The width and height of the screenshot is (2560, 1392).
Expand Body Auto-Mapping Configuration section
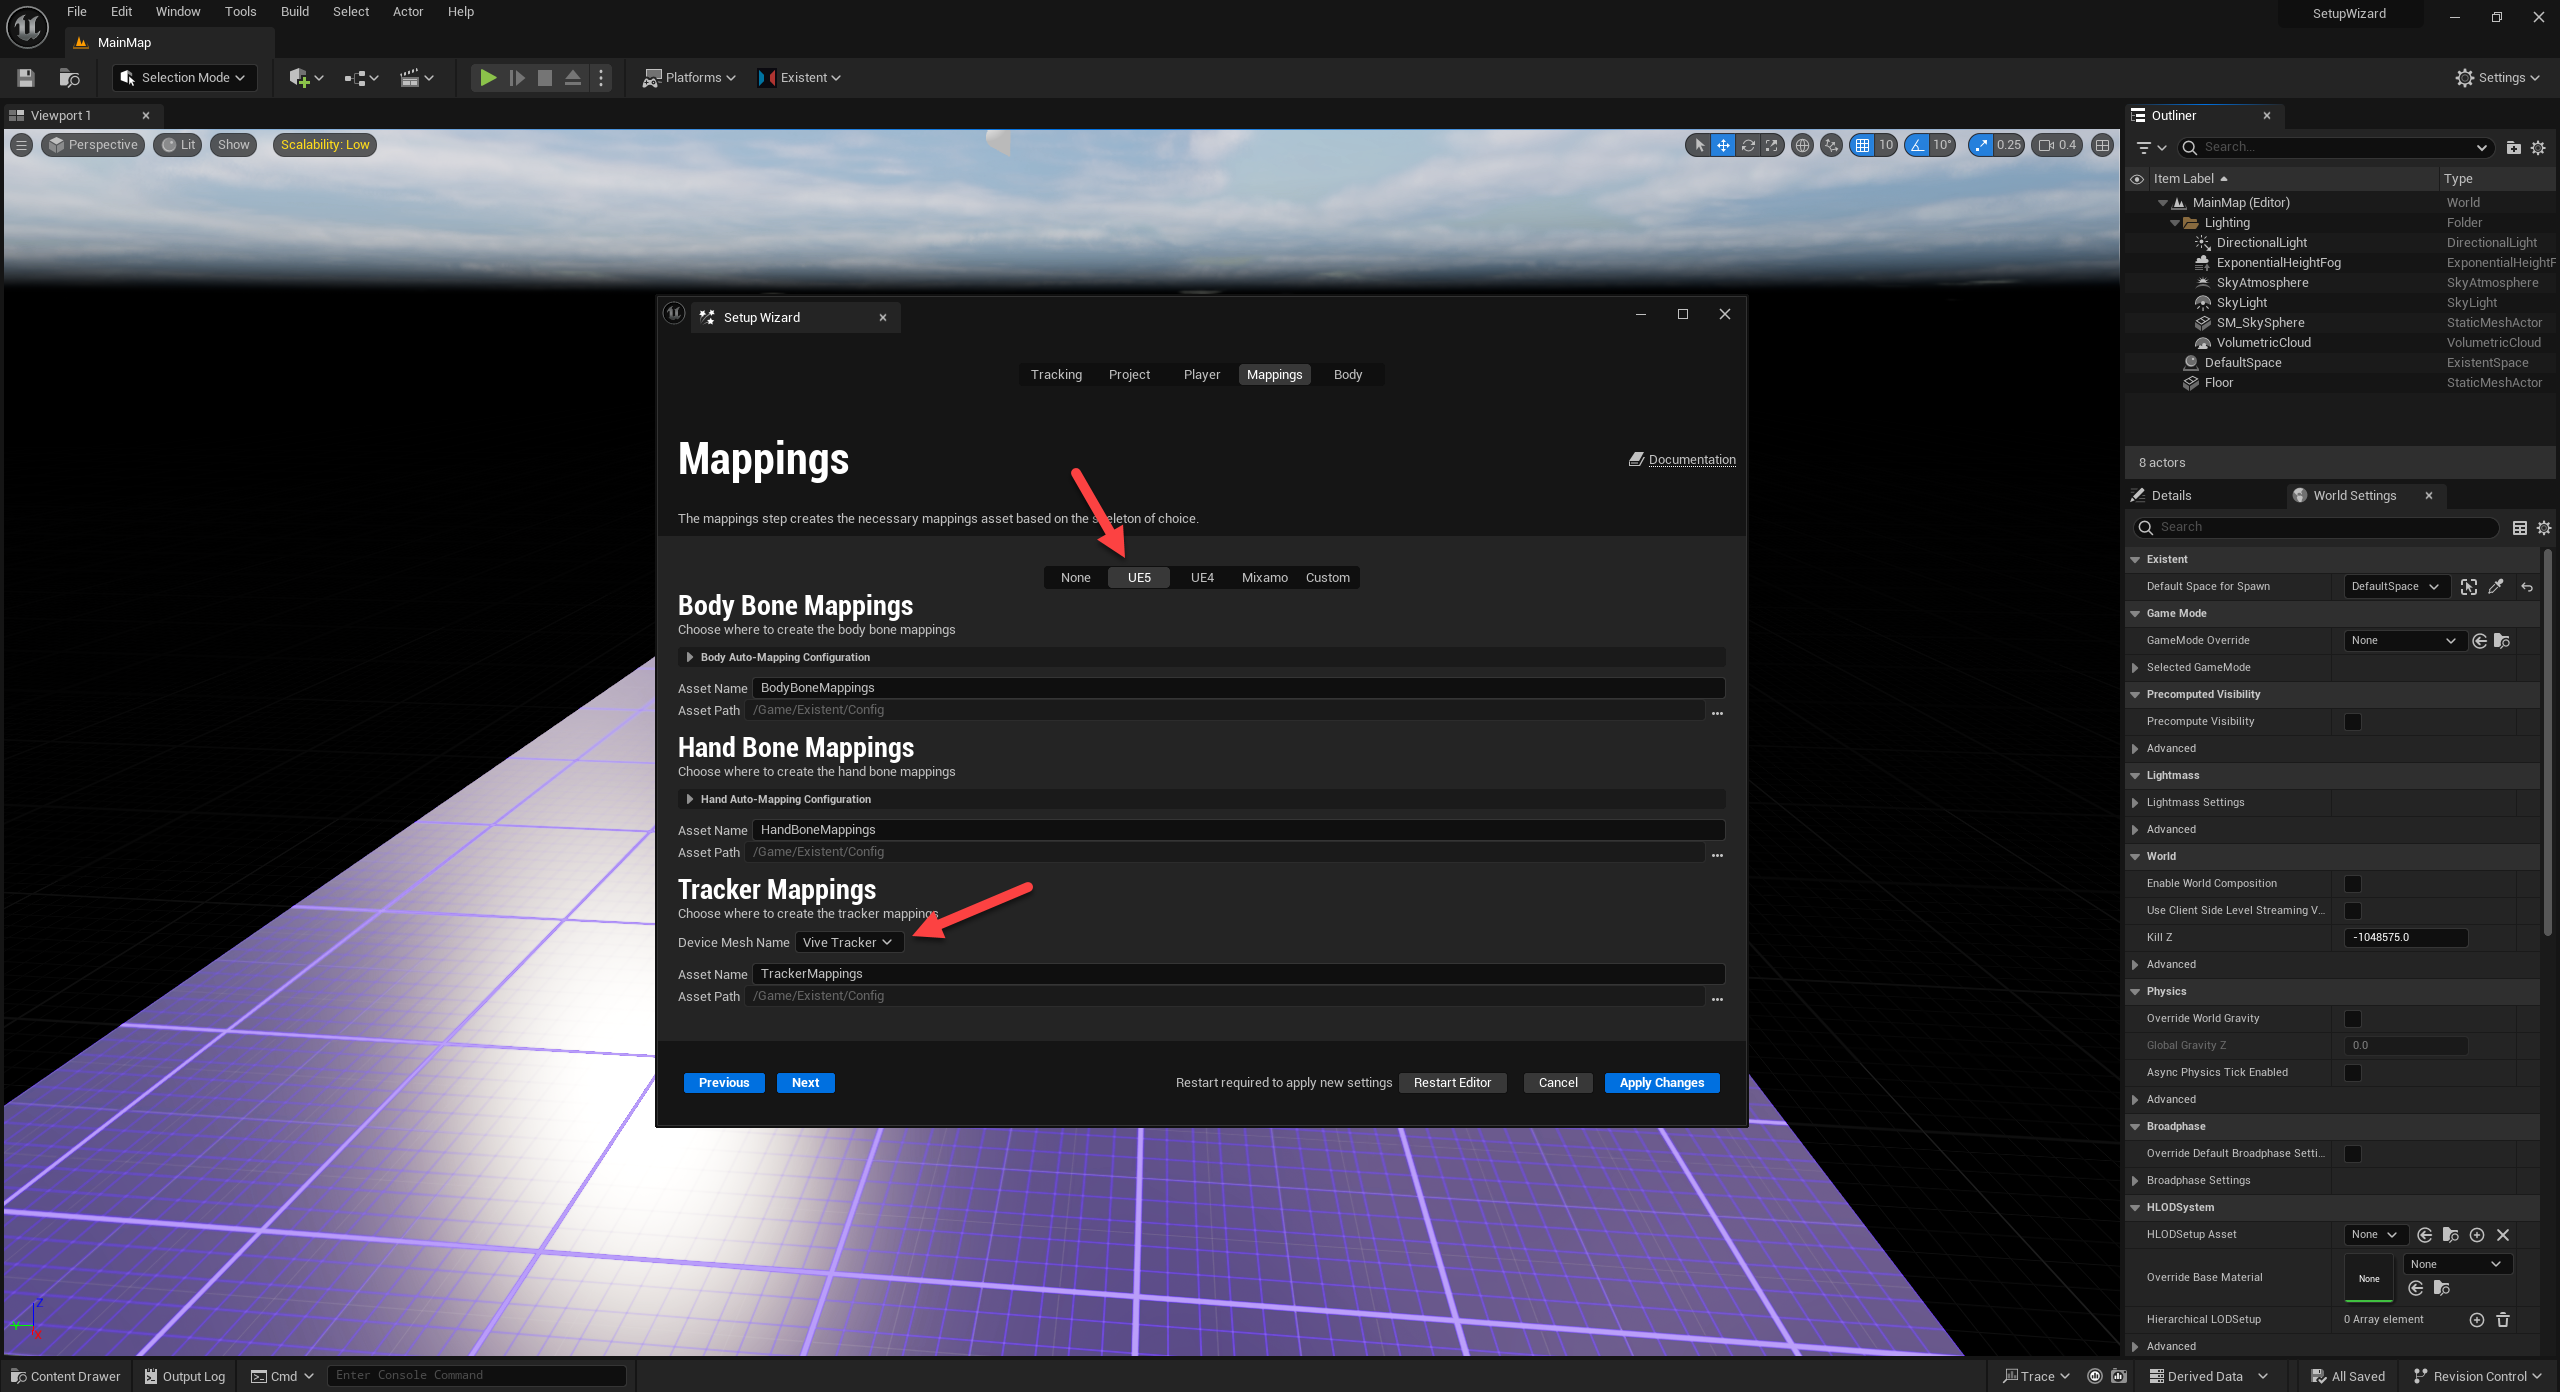pos(690,658)
